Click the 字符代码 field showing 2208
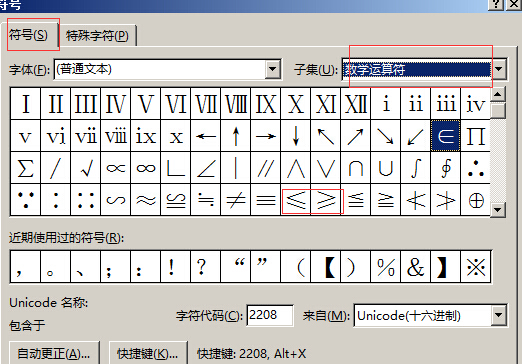Screen dimensions: 522x364 [270, 315]
